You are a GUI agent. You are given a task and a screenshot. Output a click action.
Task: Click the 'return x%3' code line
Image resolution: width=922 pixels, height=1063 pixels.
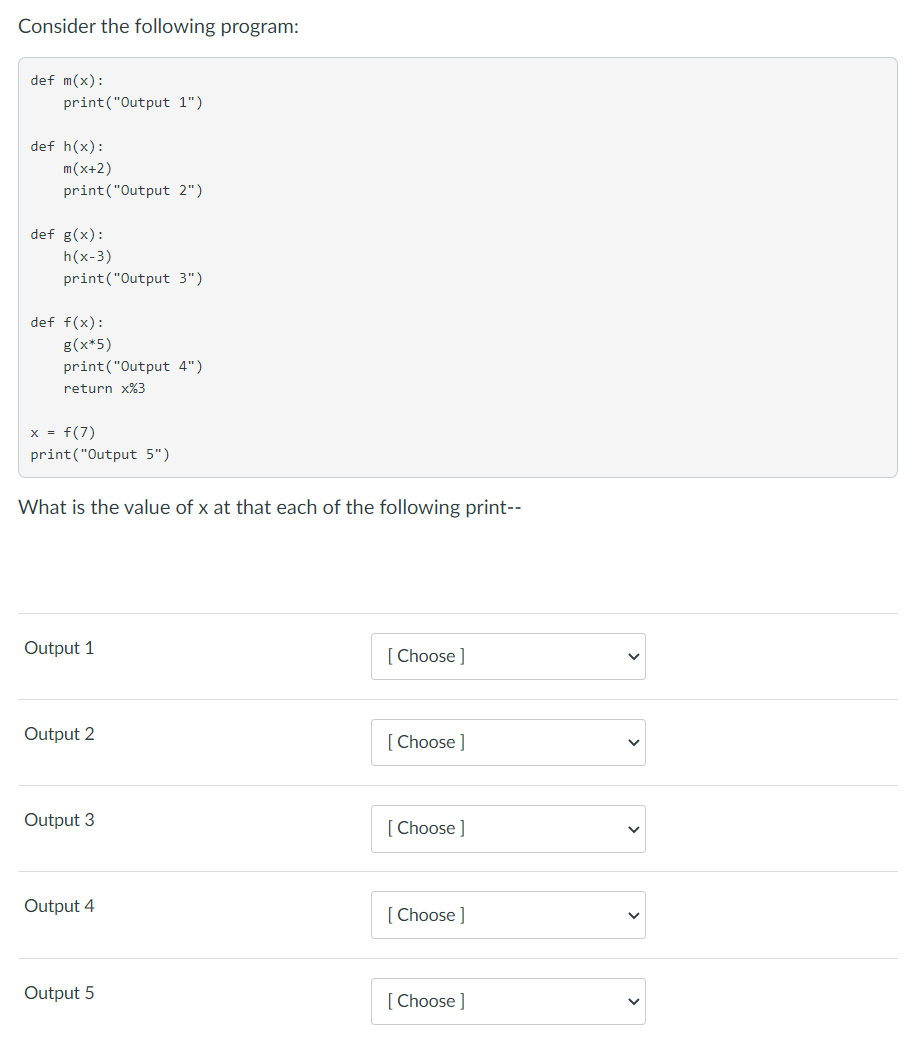coord(104,388)
